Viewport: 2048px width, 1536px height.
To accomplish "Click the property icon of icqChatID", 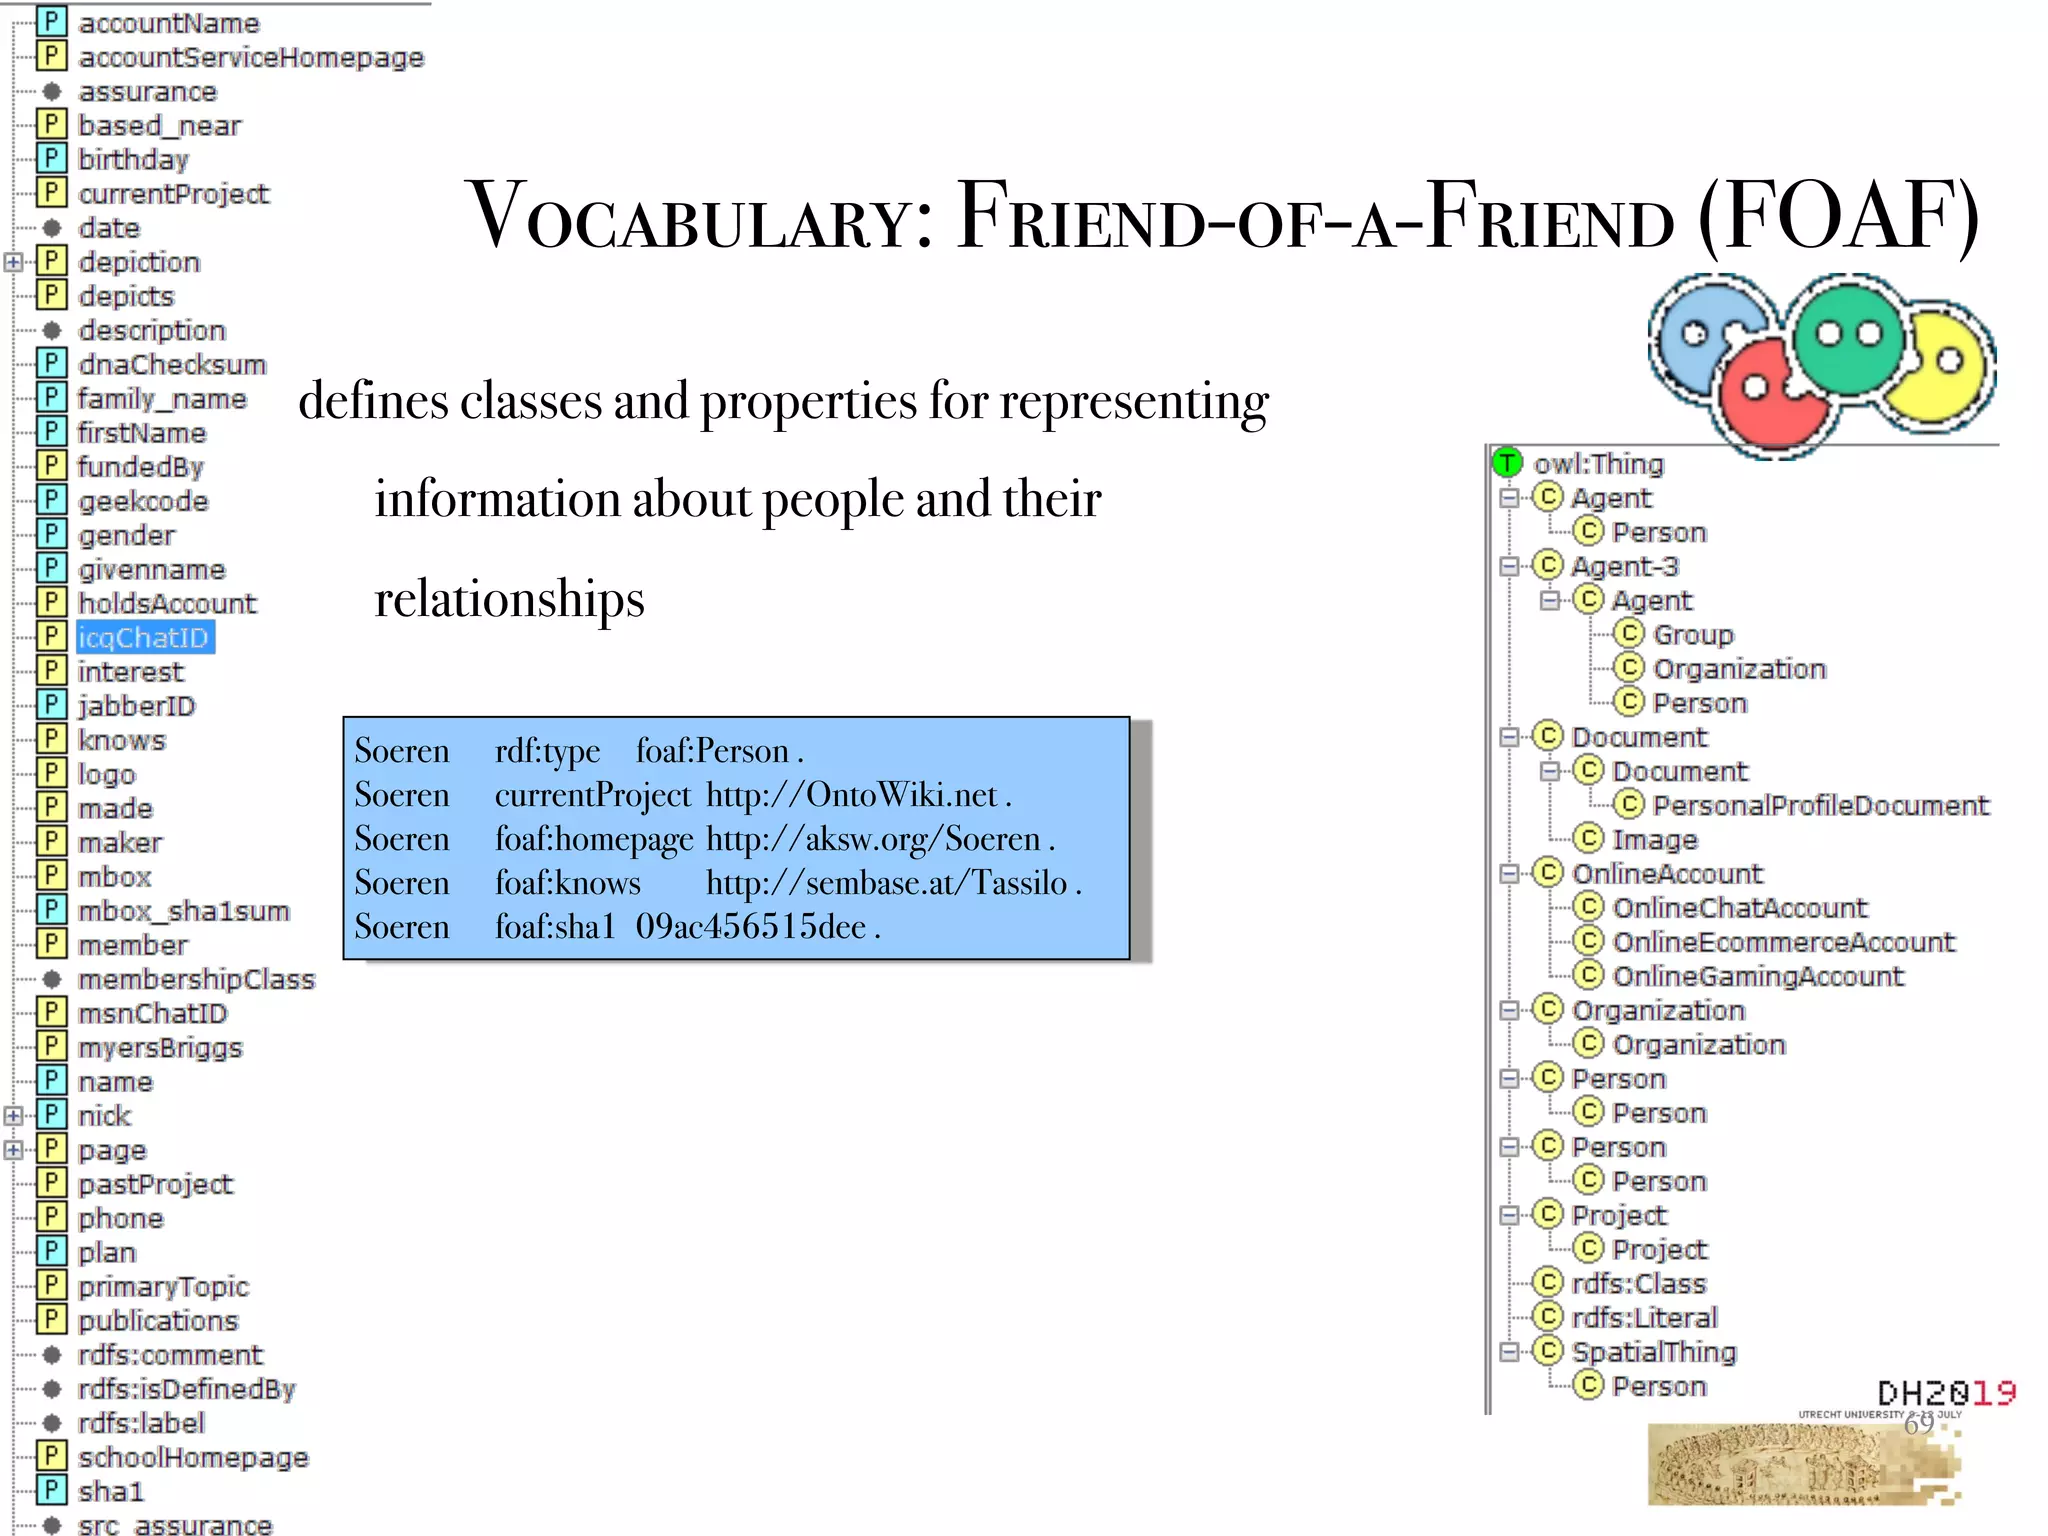I will (x=51, y=636).
